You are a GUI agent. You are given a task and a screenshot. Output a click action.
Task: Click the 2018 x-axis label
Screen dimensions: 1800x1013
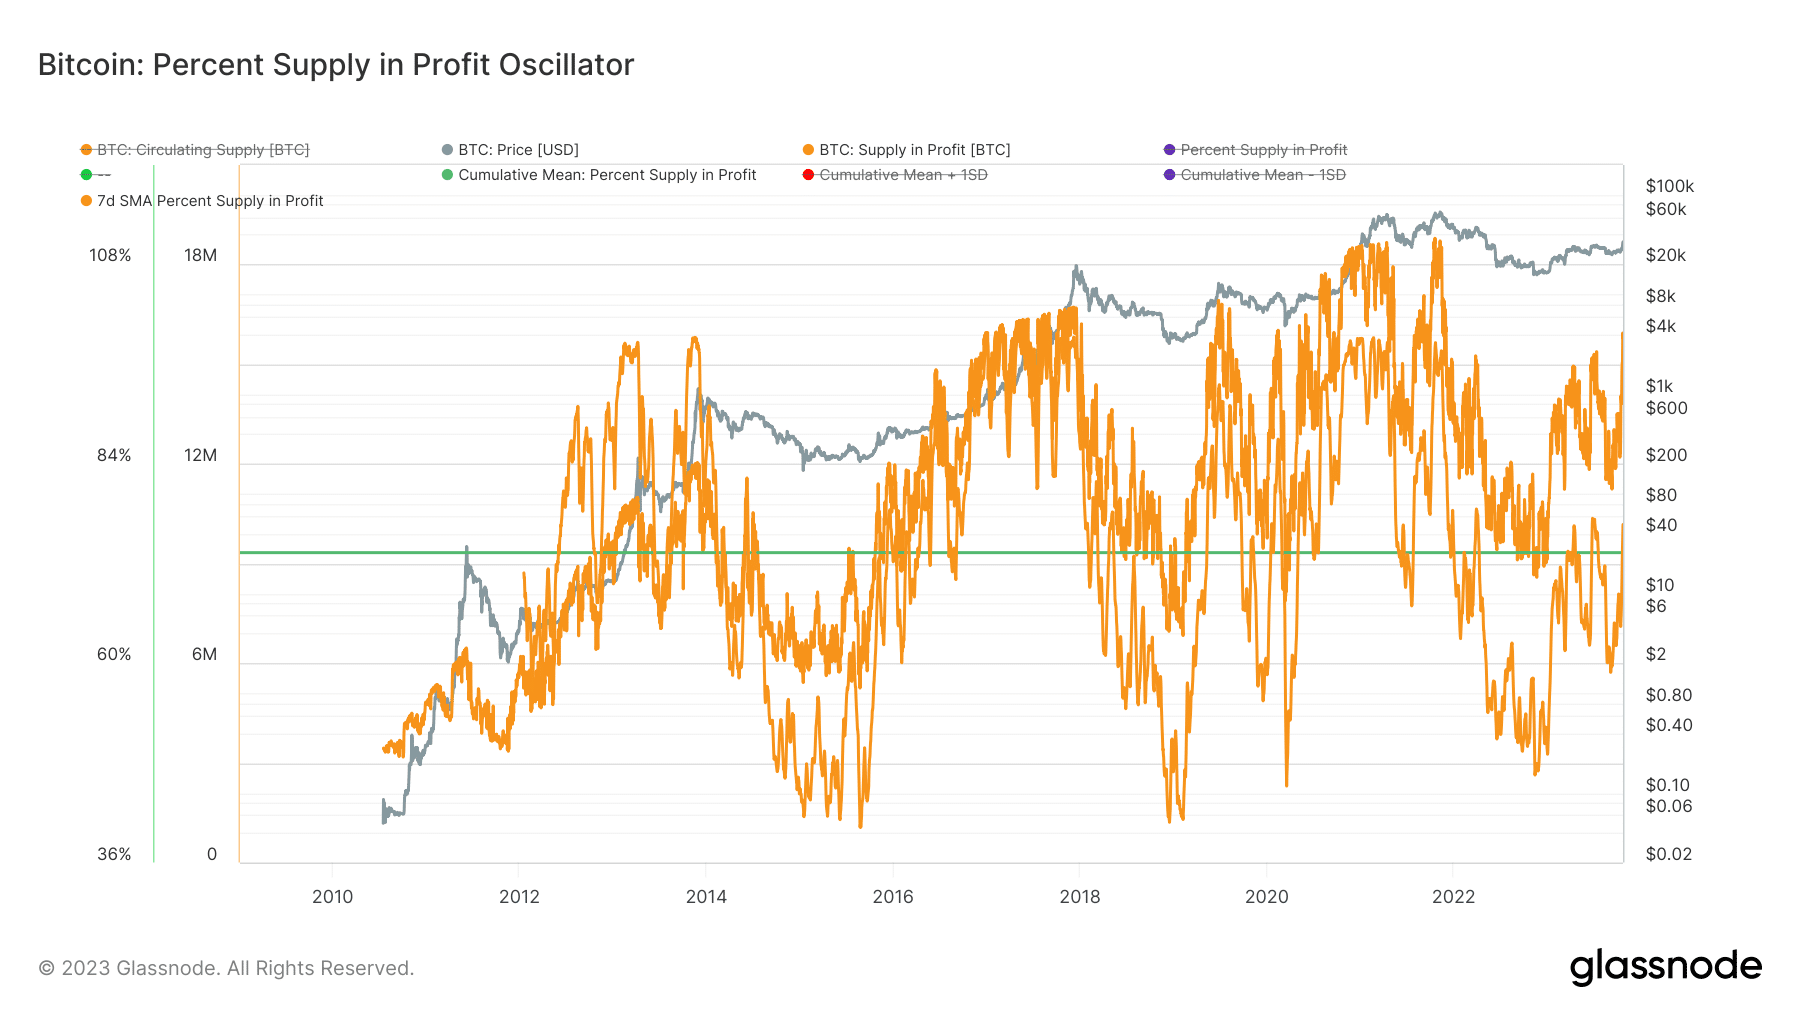[x=1080, y=897]
